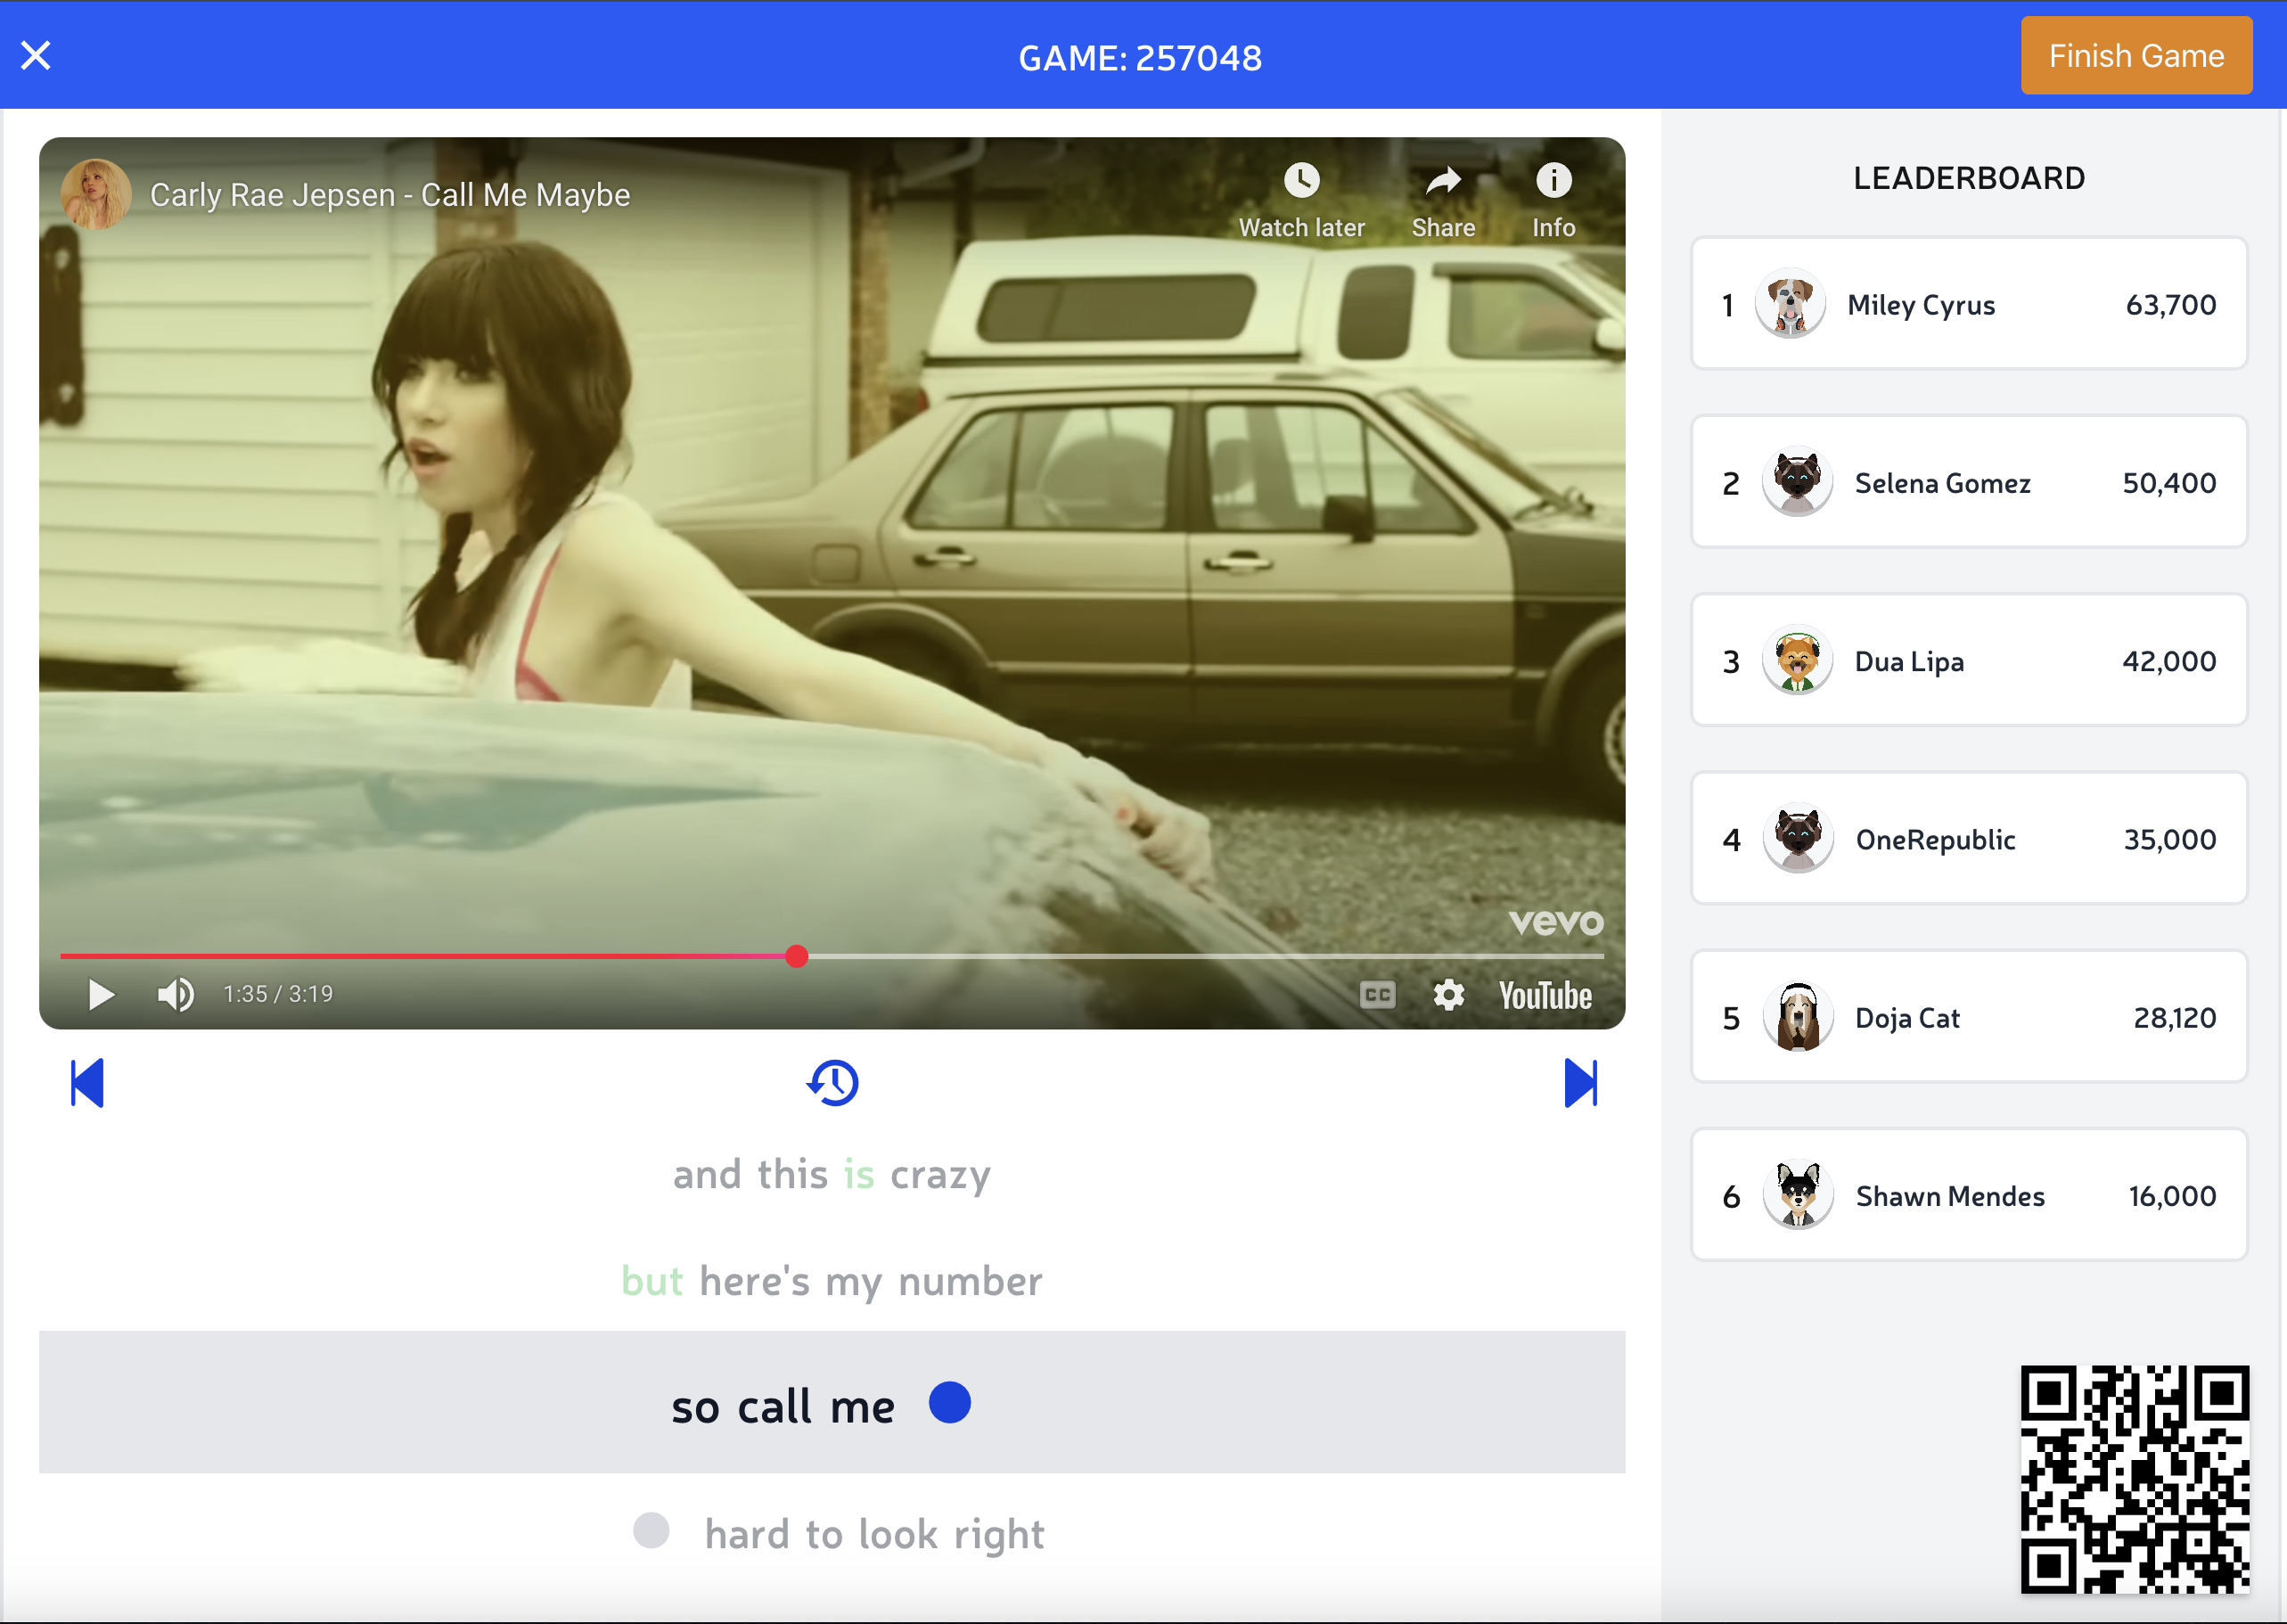Viewport: 2287px width, 1624px height.
Task: Click the join game QR code
Action: (2134, 1479)
